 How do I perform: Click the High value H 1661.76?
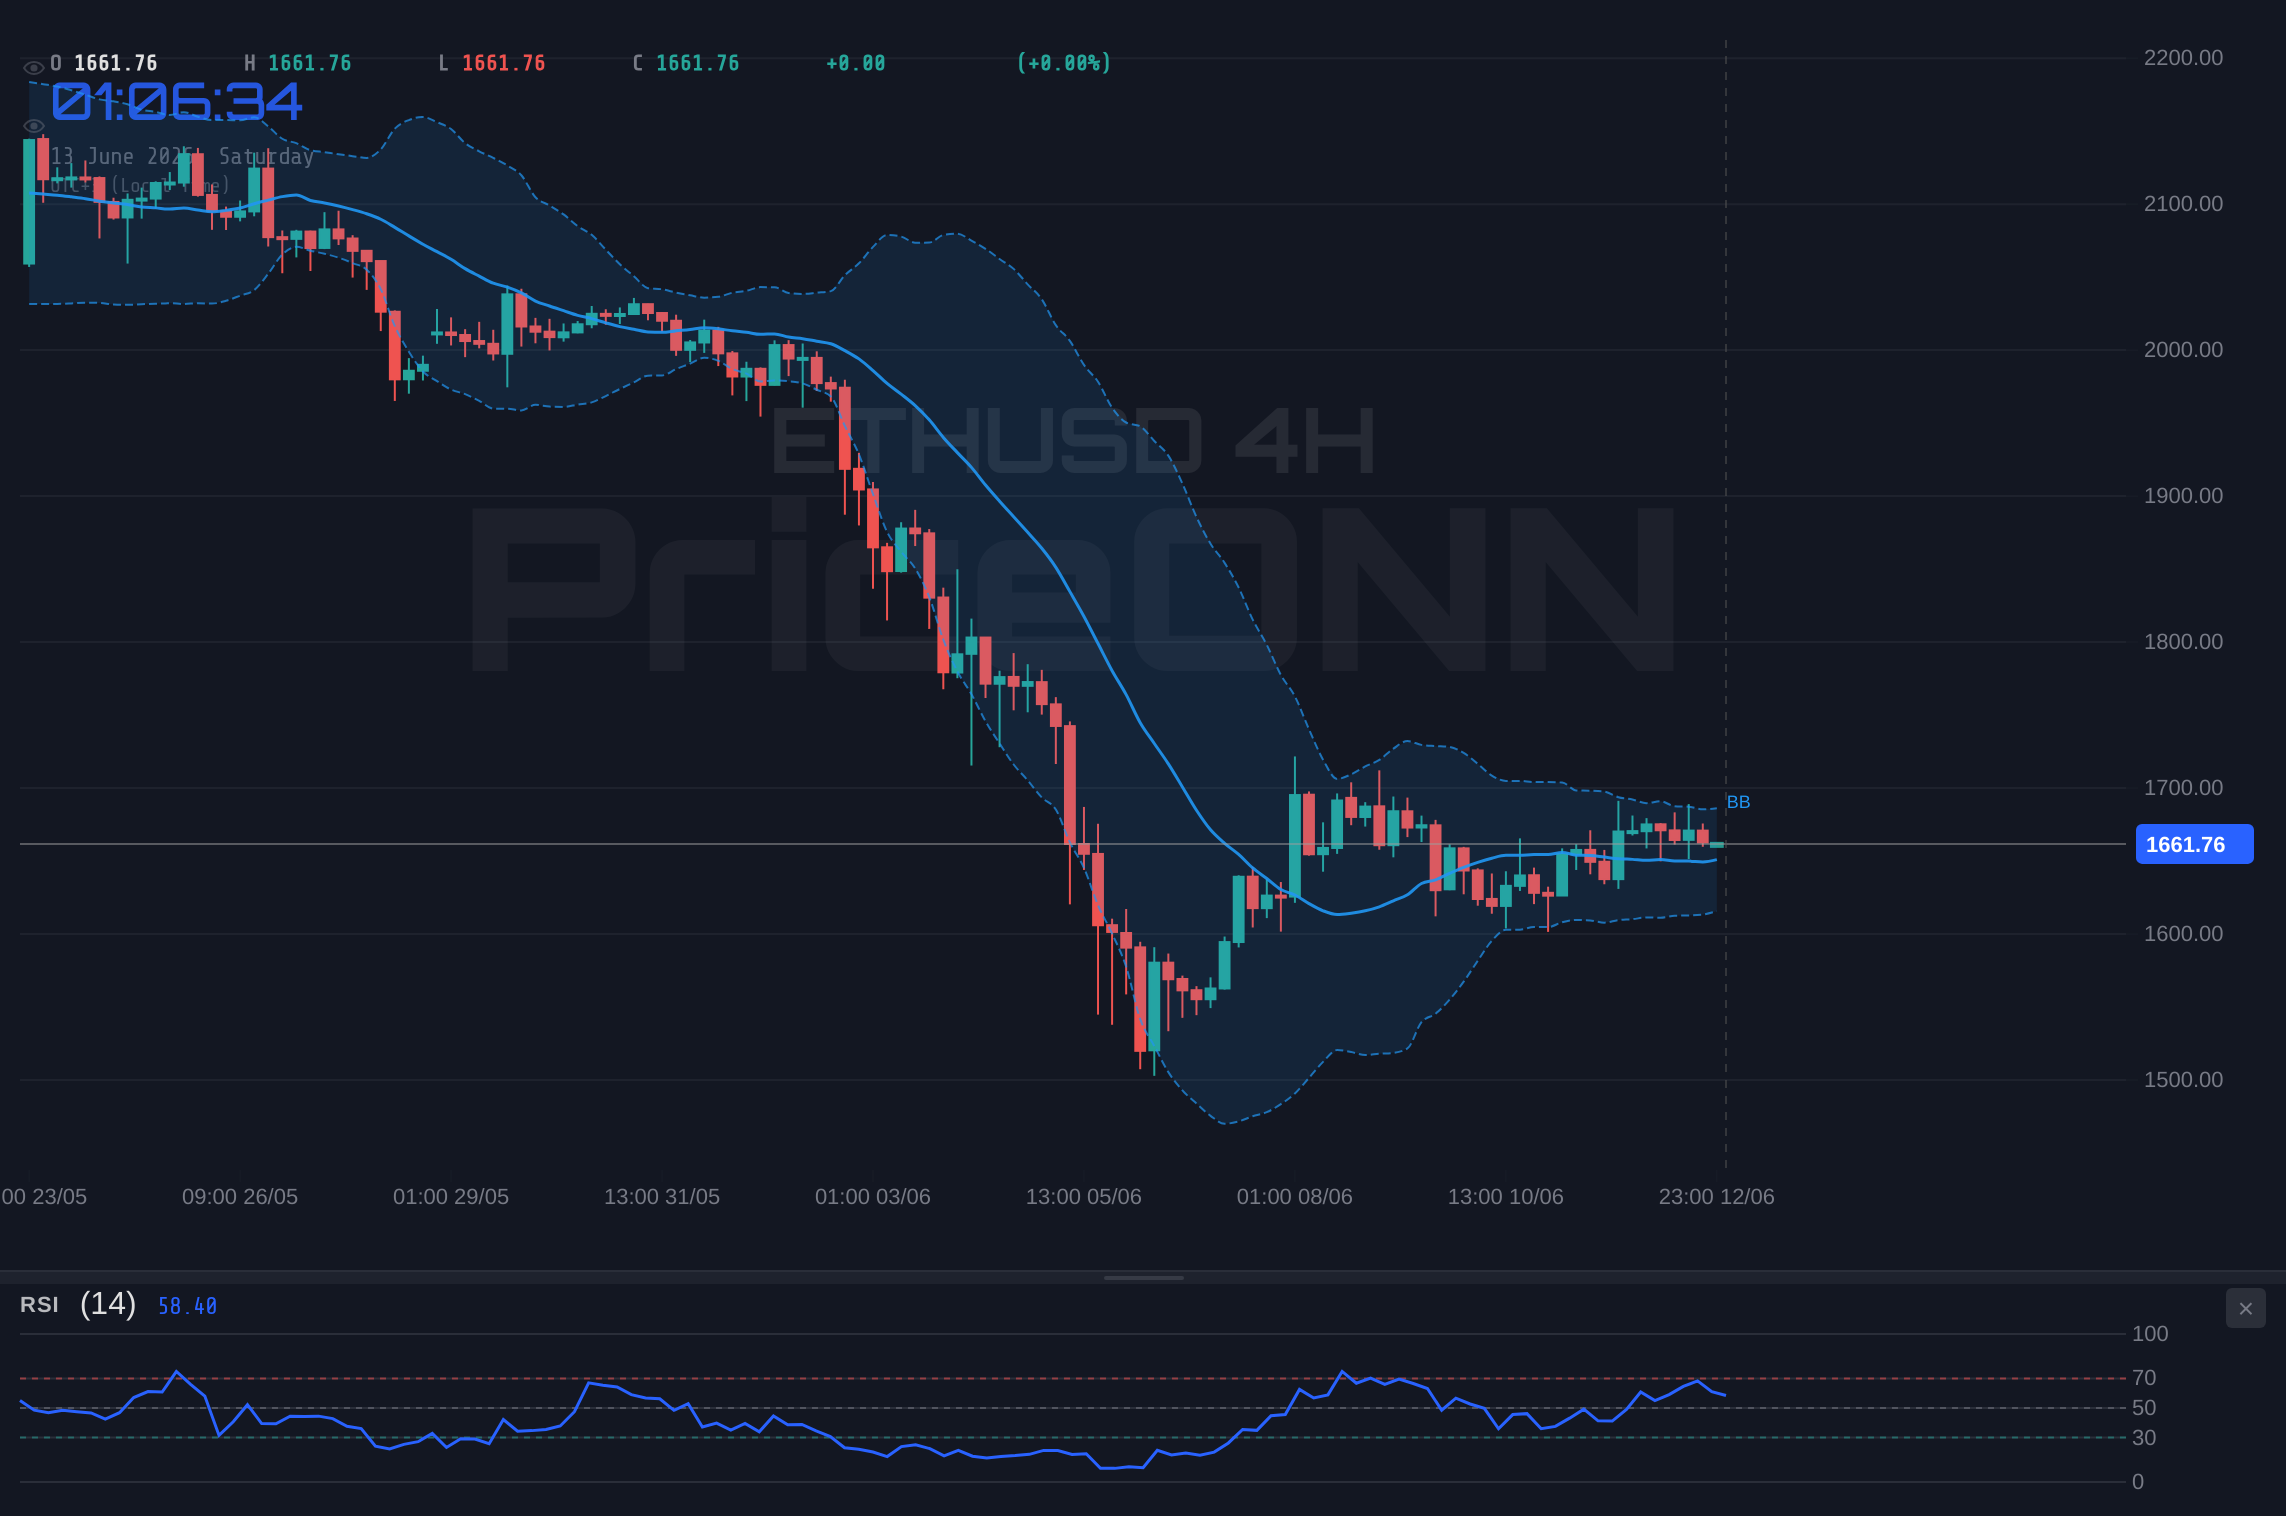tap(298, 63)
